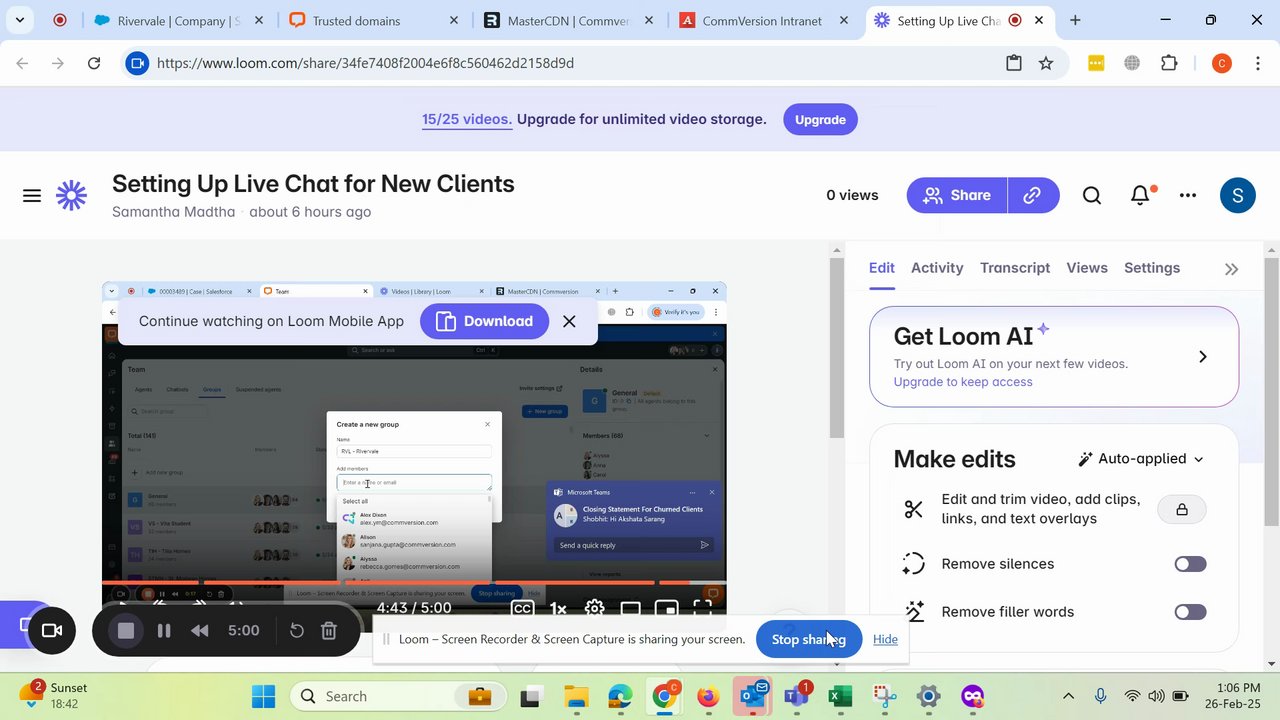
Task: Enter fullscreen in the video player
Action: point(702,608)
